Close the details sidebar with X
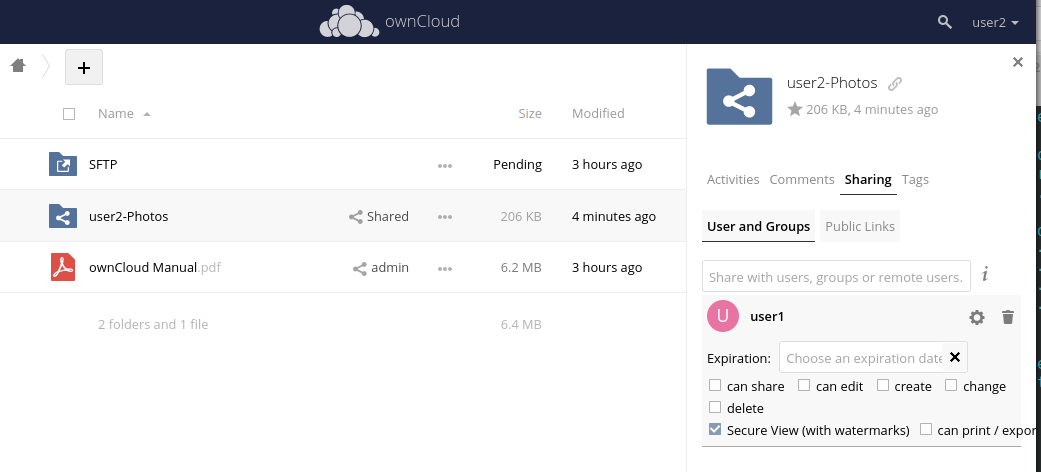 click(x=1017, y=62)
